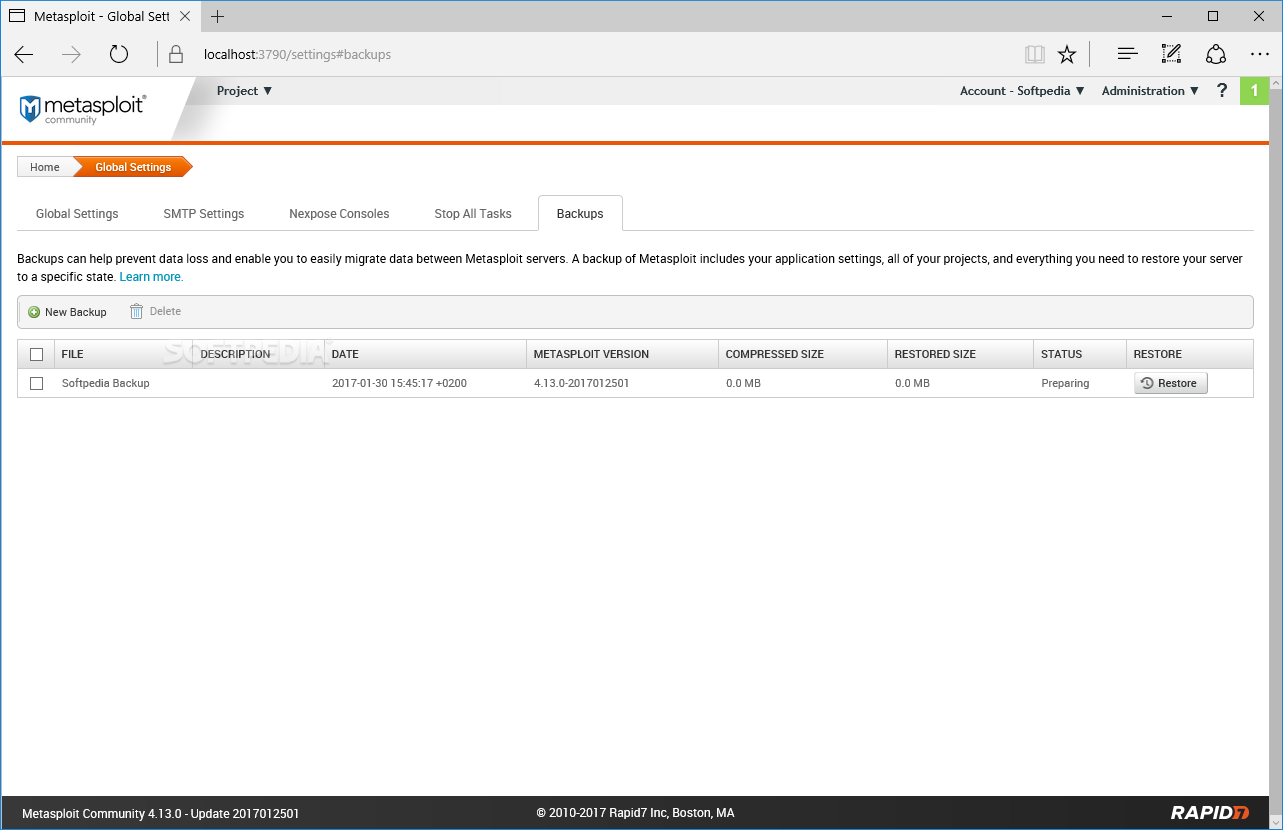Open the help question mark
The height and width of the screenshot is (830, 1283).
1221,90
